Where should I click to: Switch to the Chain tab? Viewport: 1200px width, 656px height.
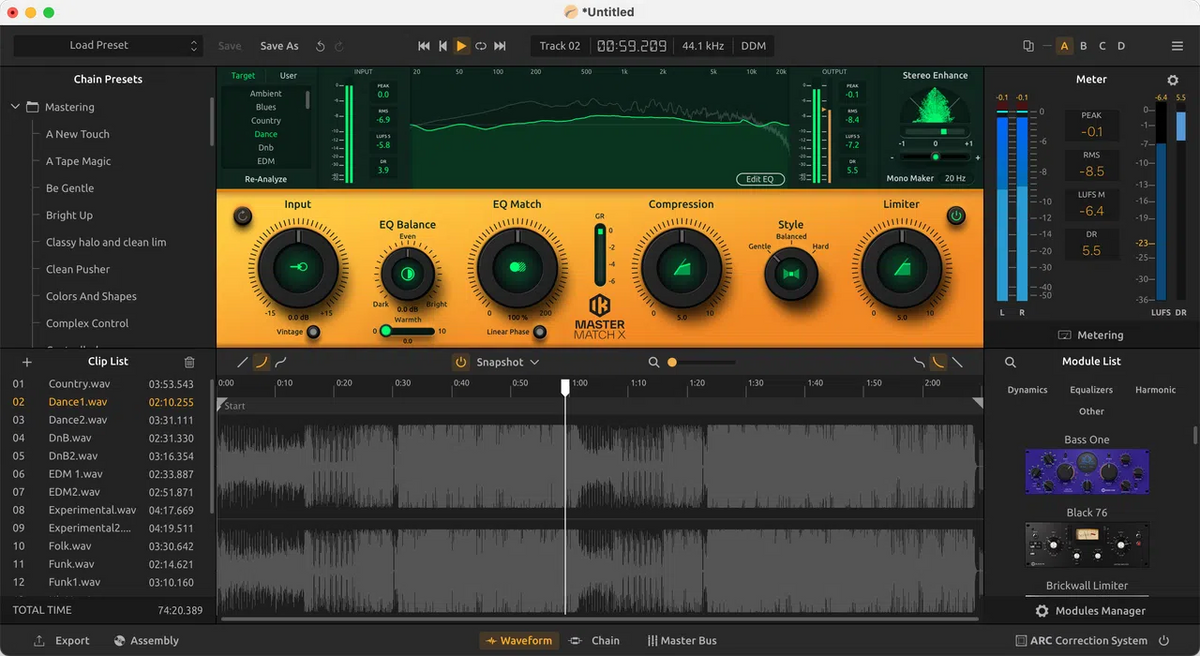[x=605, y=640]
